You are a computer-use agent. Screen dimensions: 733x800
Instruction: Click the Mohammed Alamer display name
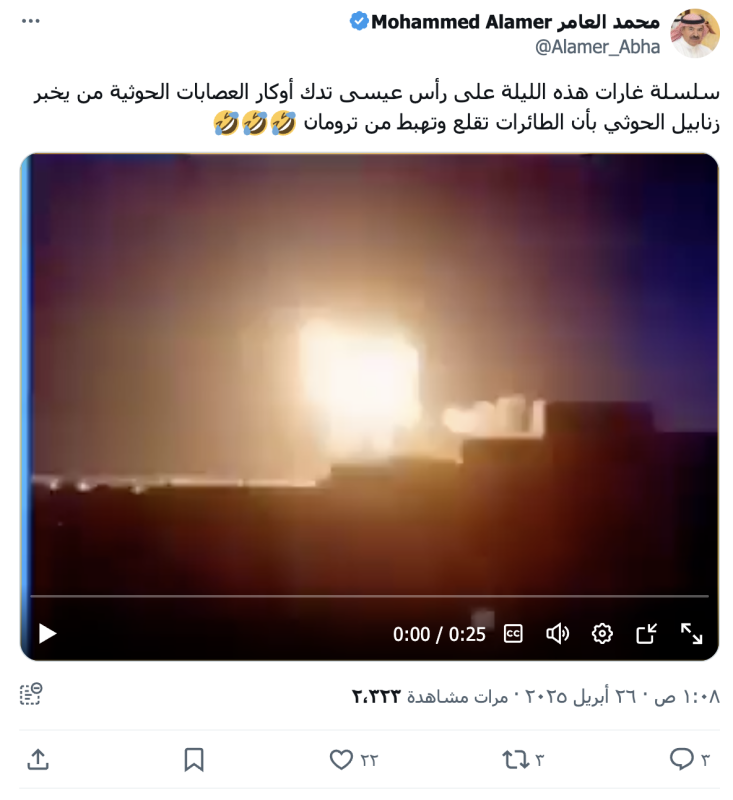516,22
